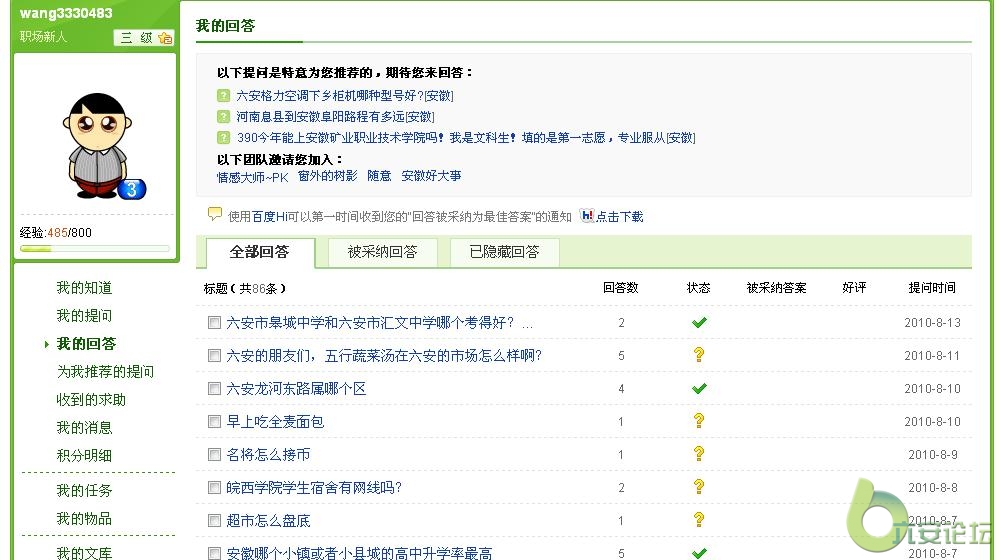This screenshot has width=999, height=560.
Task: Click question-mark status for 早上吃全麦面包 row
Action: [699, 420]
